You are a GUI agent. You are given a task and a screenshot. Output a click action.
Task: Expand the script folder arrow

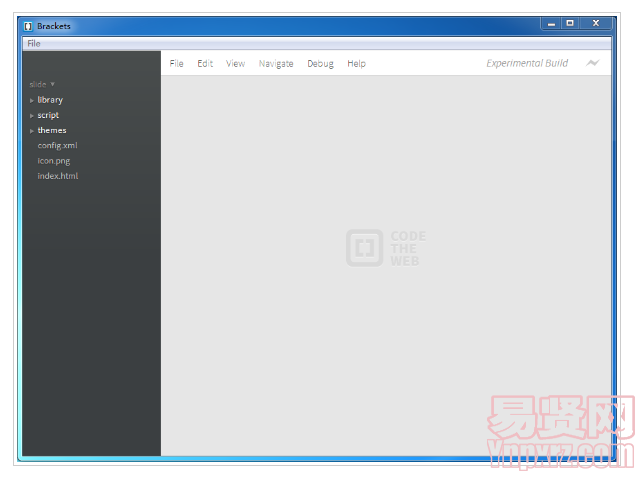tap(31, 116)
